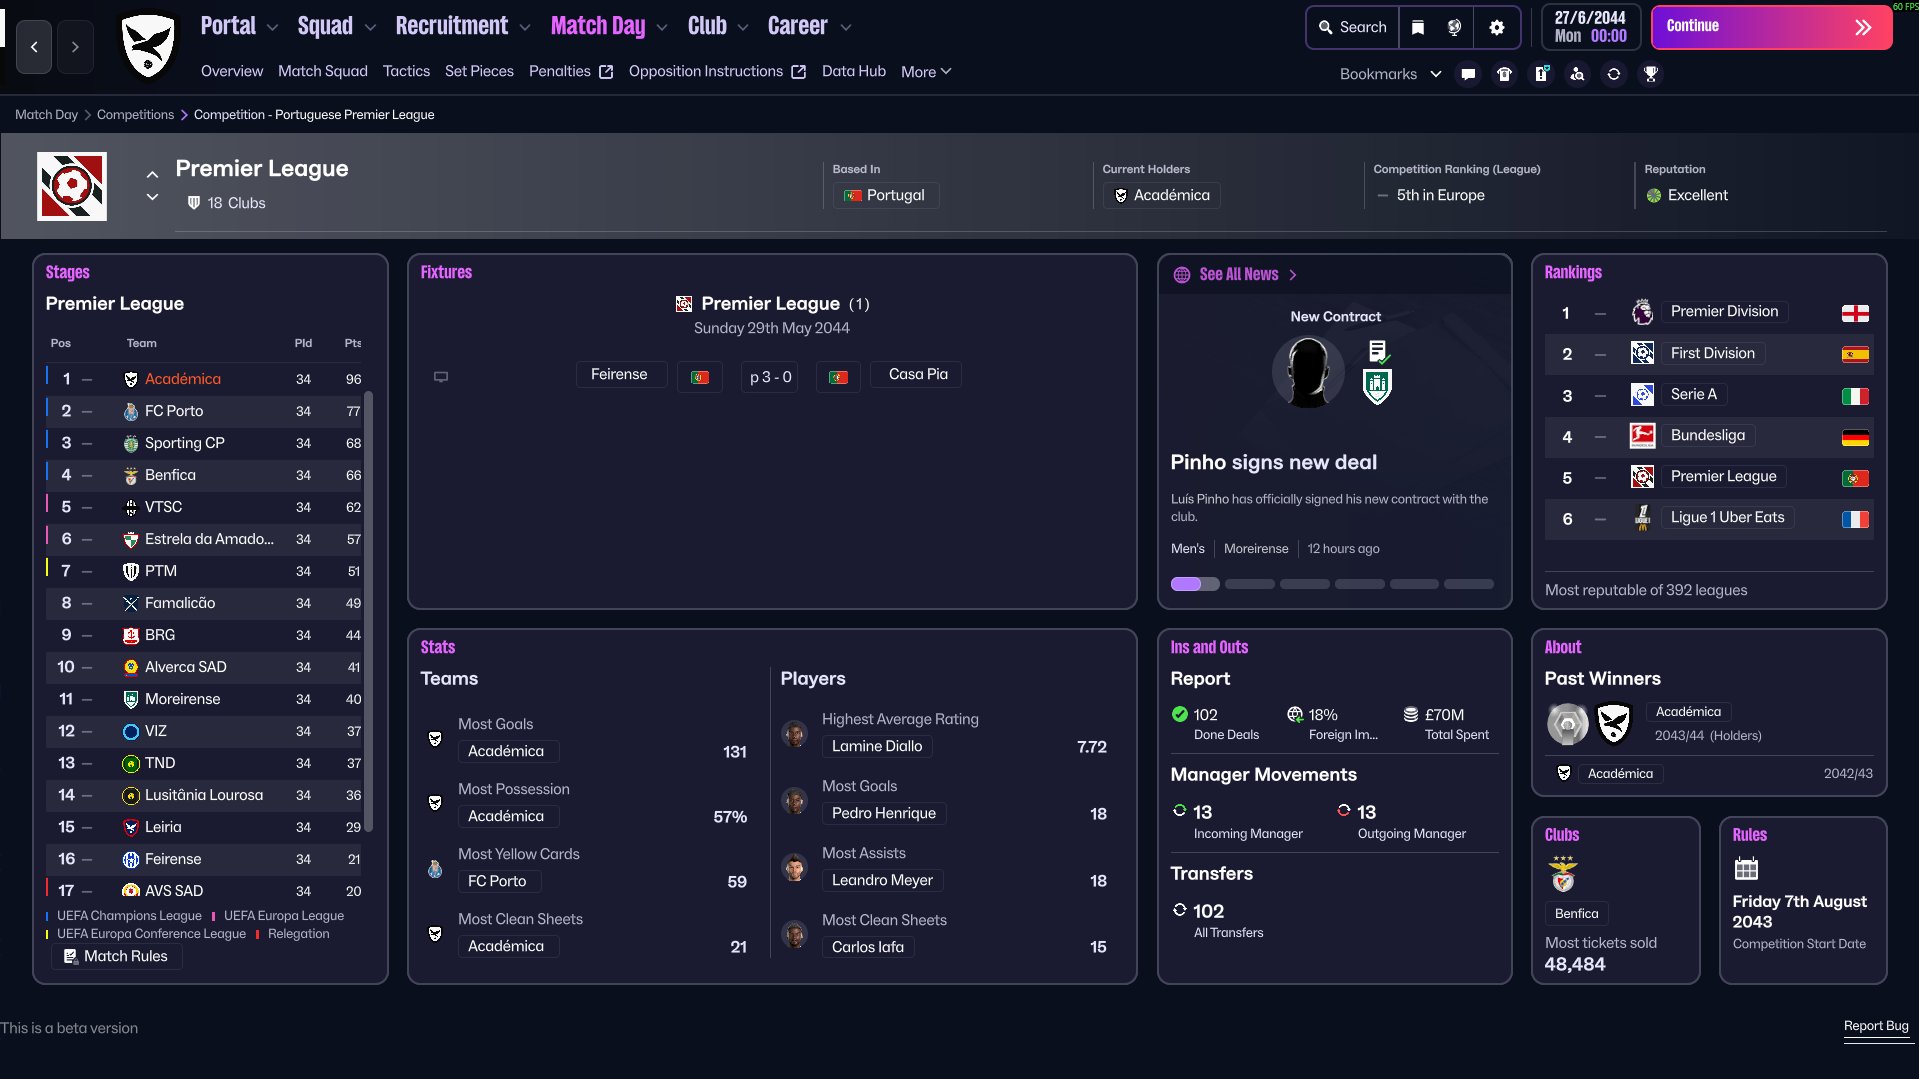Image resolution: width=1919 pixels, height=1079 pixels.
Task: Open the Set Pieces tab
Action: point(479,71)
